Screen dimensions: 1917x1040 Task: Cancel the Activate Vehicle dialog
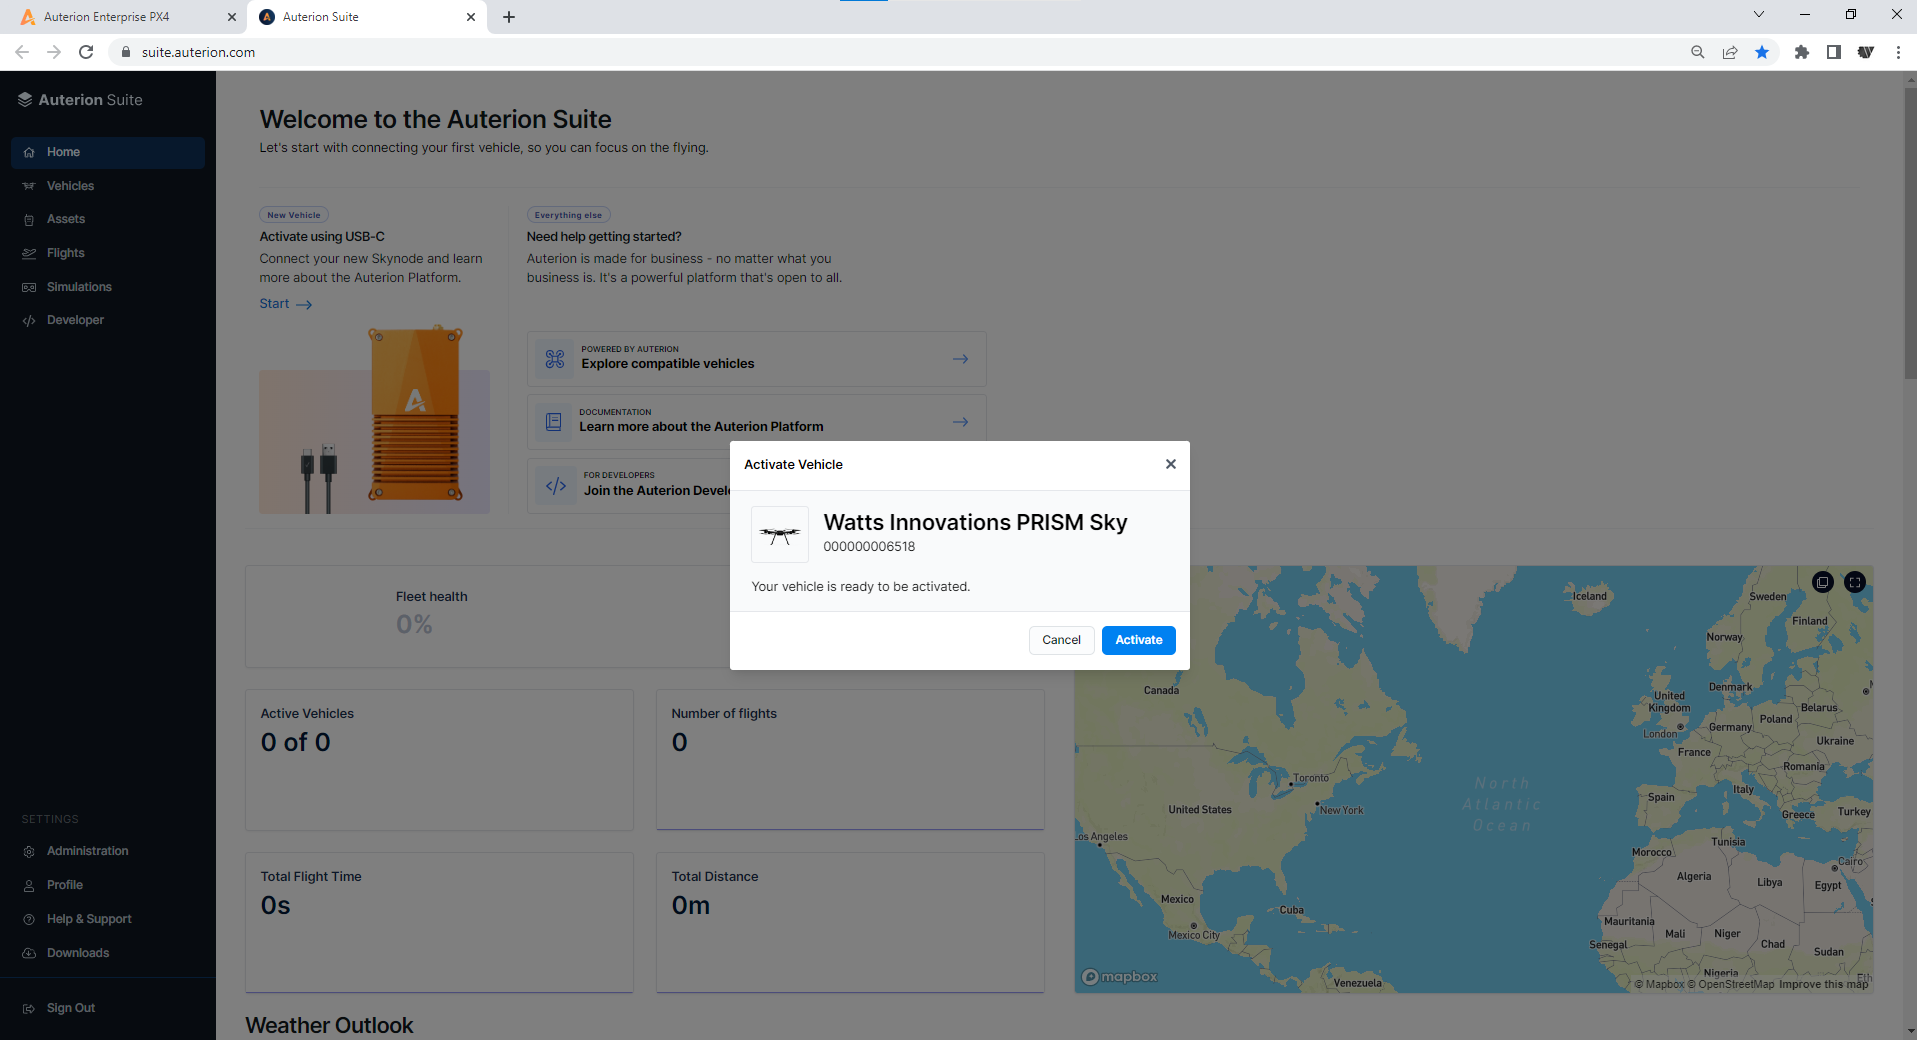[x=1060, y=640]
